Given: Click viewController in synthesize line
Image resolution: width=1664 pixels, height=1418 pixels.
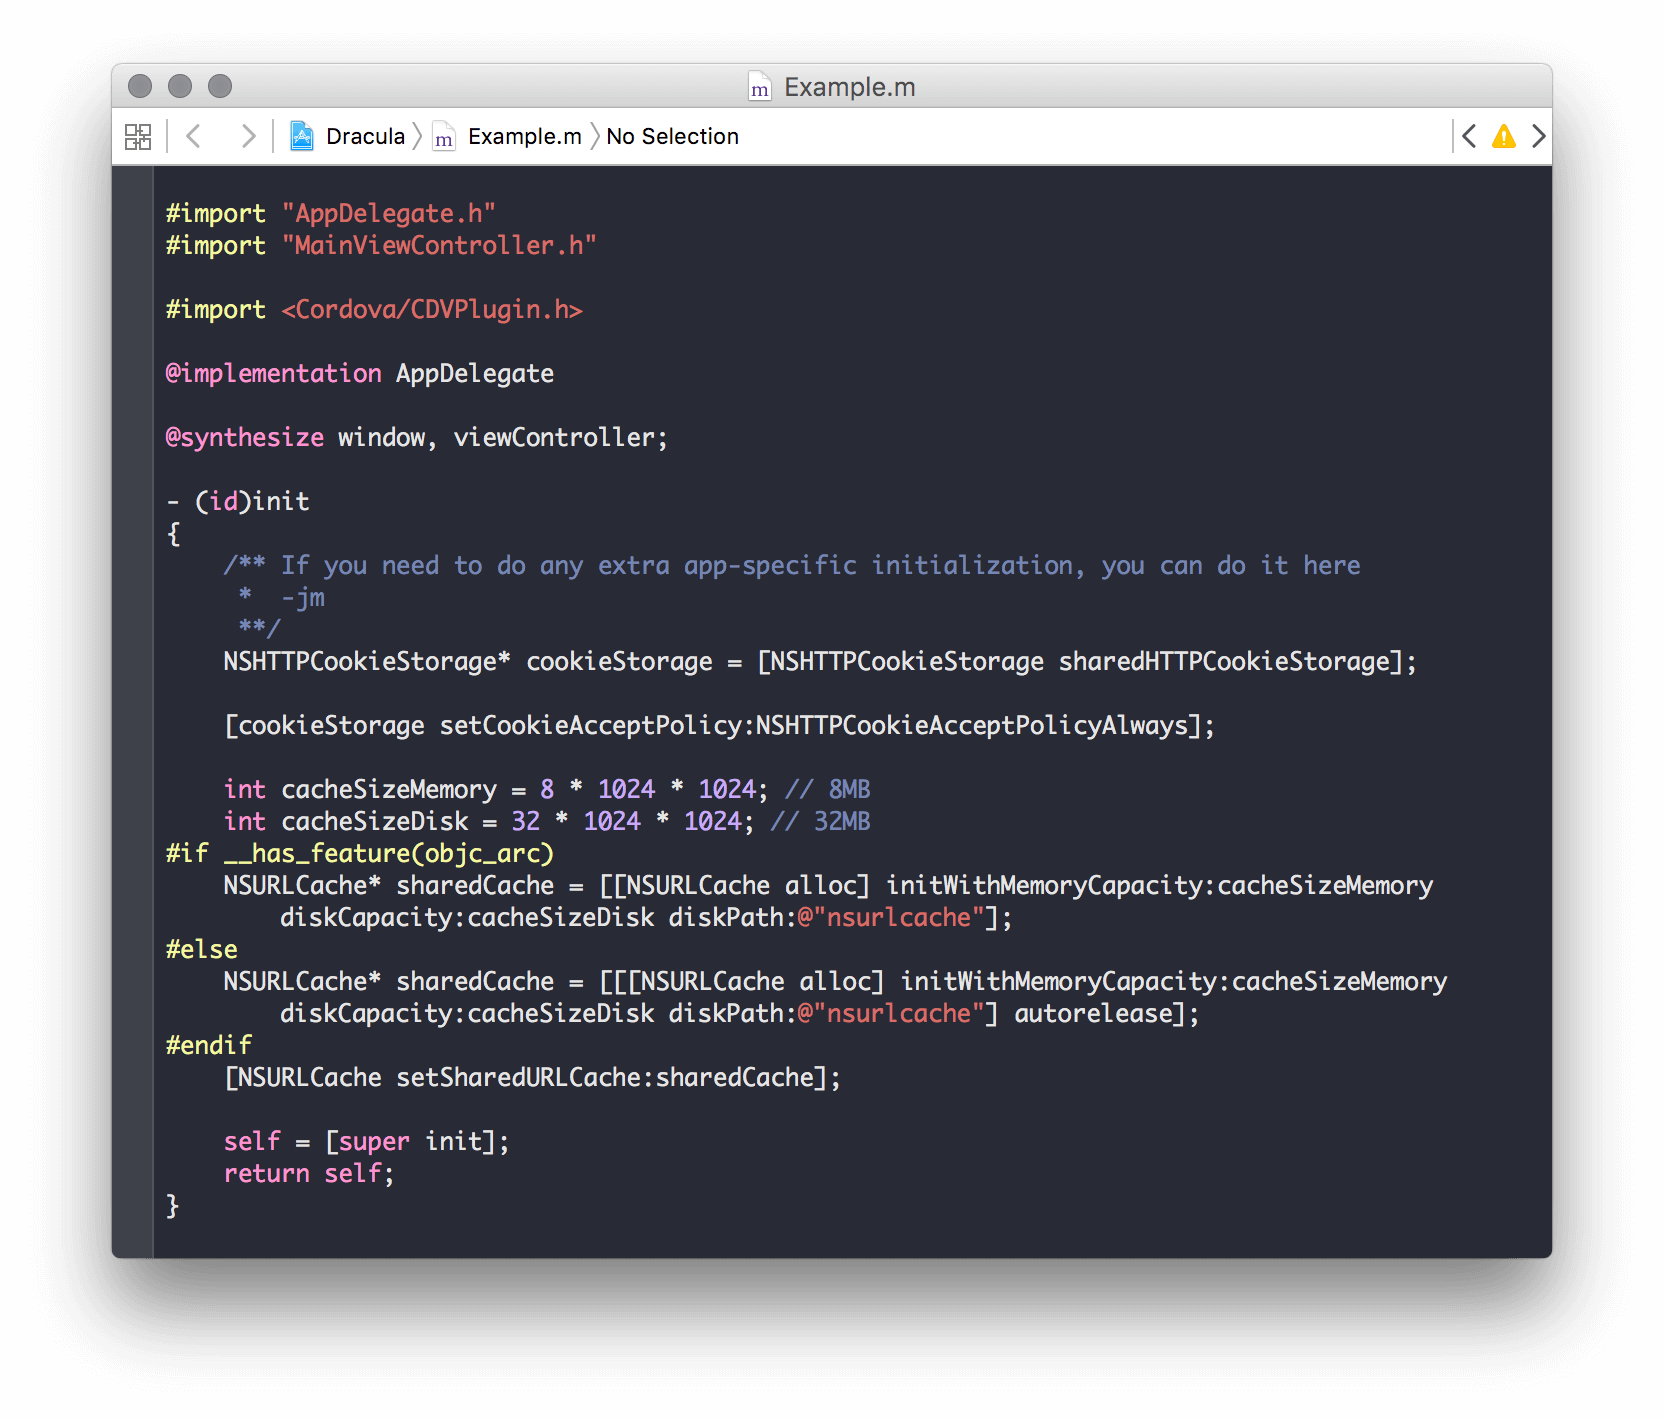Looking at the screenshot, I should pos(554,438).
